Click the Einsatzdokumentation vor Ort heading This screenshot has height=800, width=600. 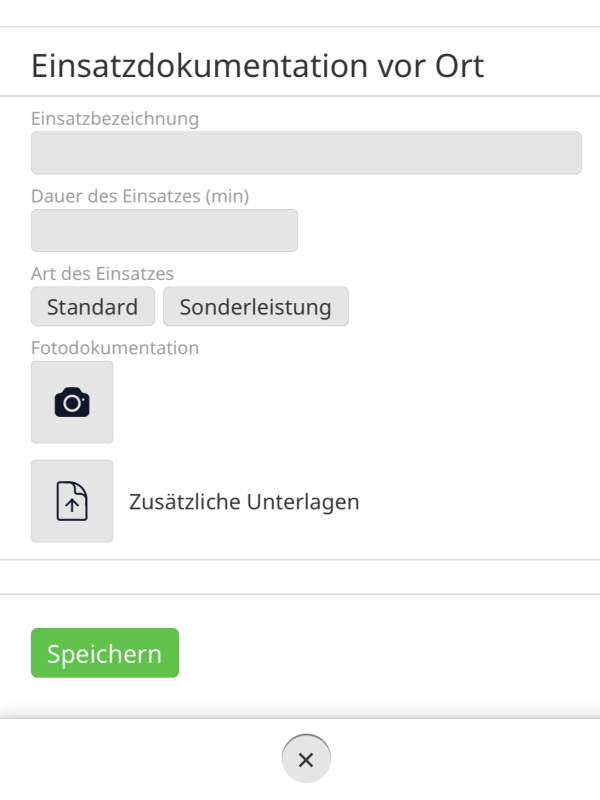pos(258,66)
